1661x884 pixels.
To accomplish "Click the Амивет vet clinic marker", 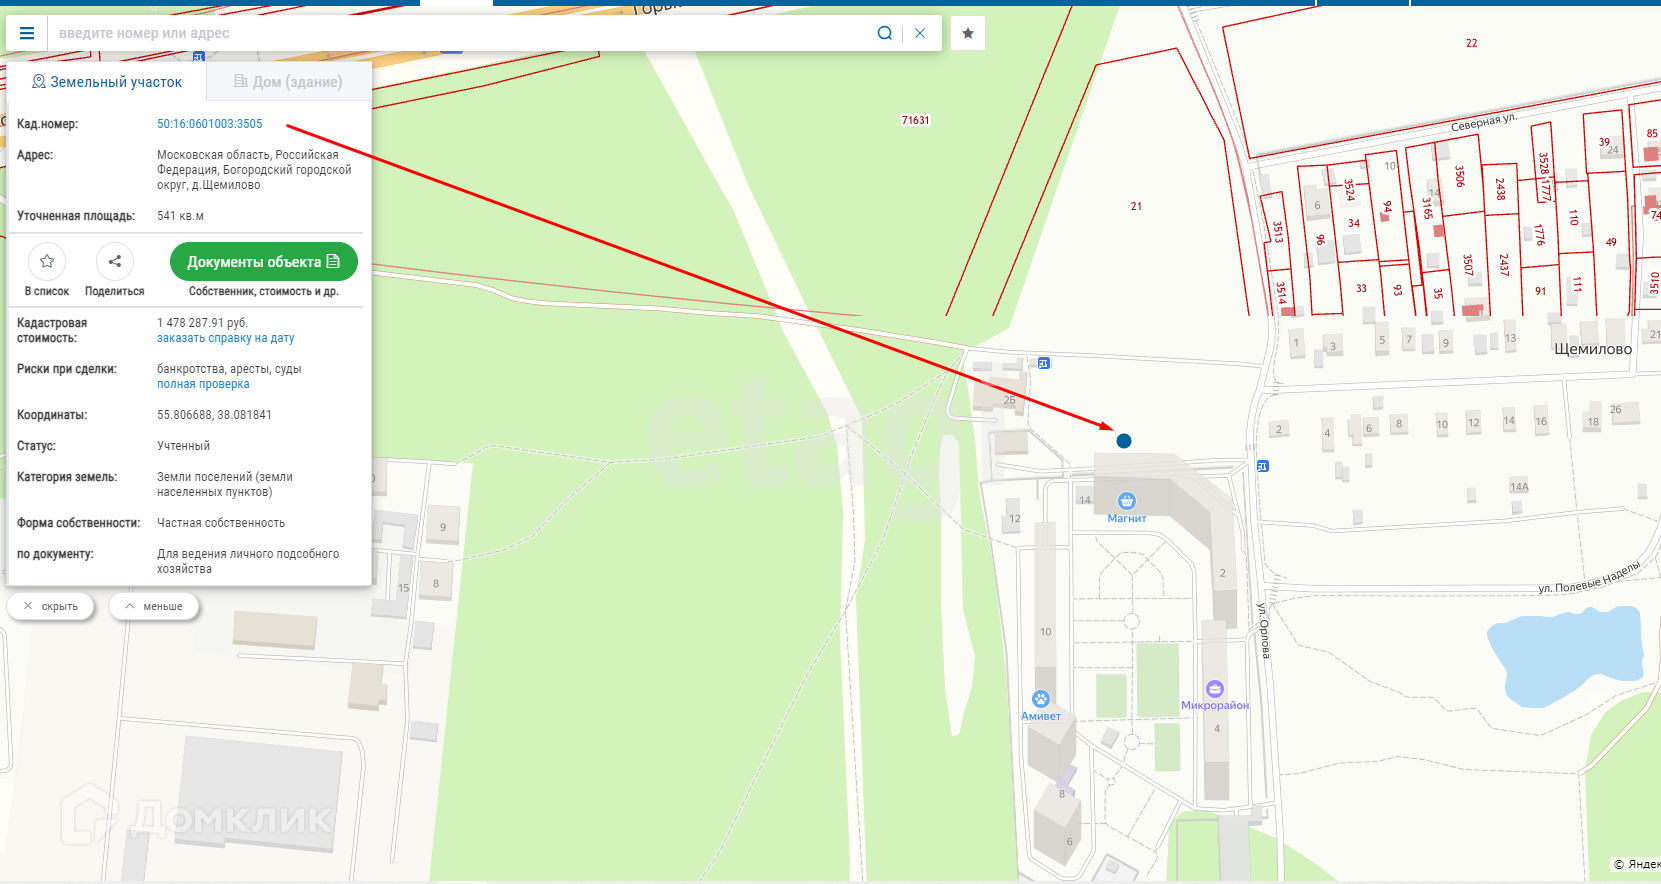I will pyautogui.click(x=1041, y=699).
